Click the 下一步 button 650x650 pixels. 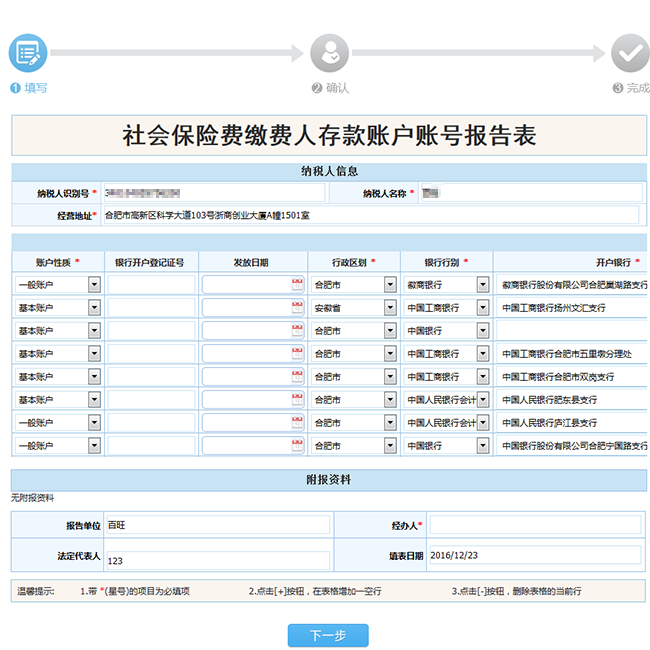(328, 635)
